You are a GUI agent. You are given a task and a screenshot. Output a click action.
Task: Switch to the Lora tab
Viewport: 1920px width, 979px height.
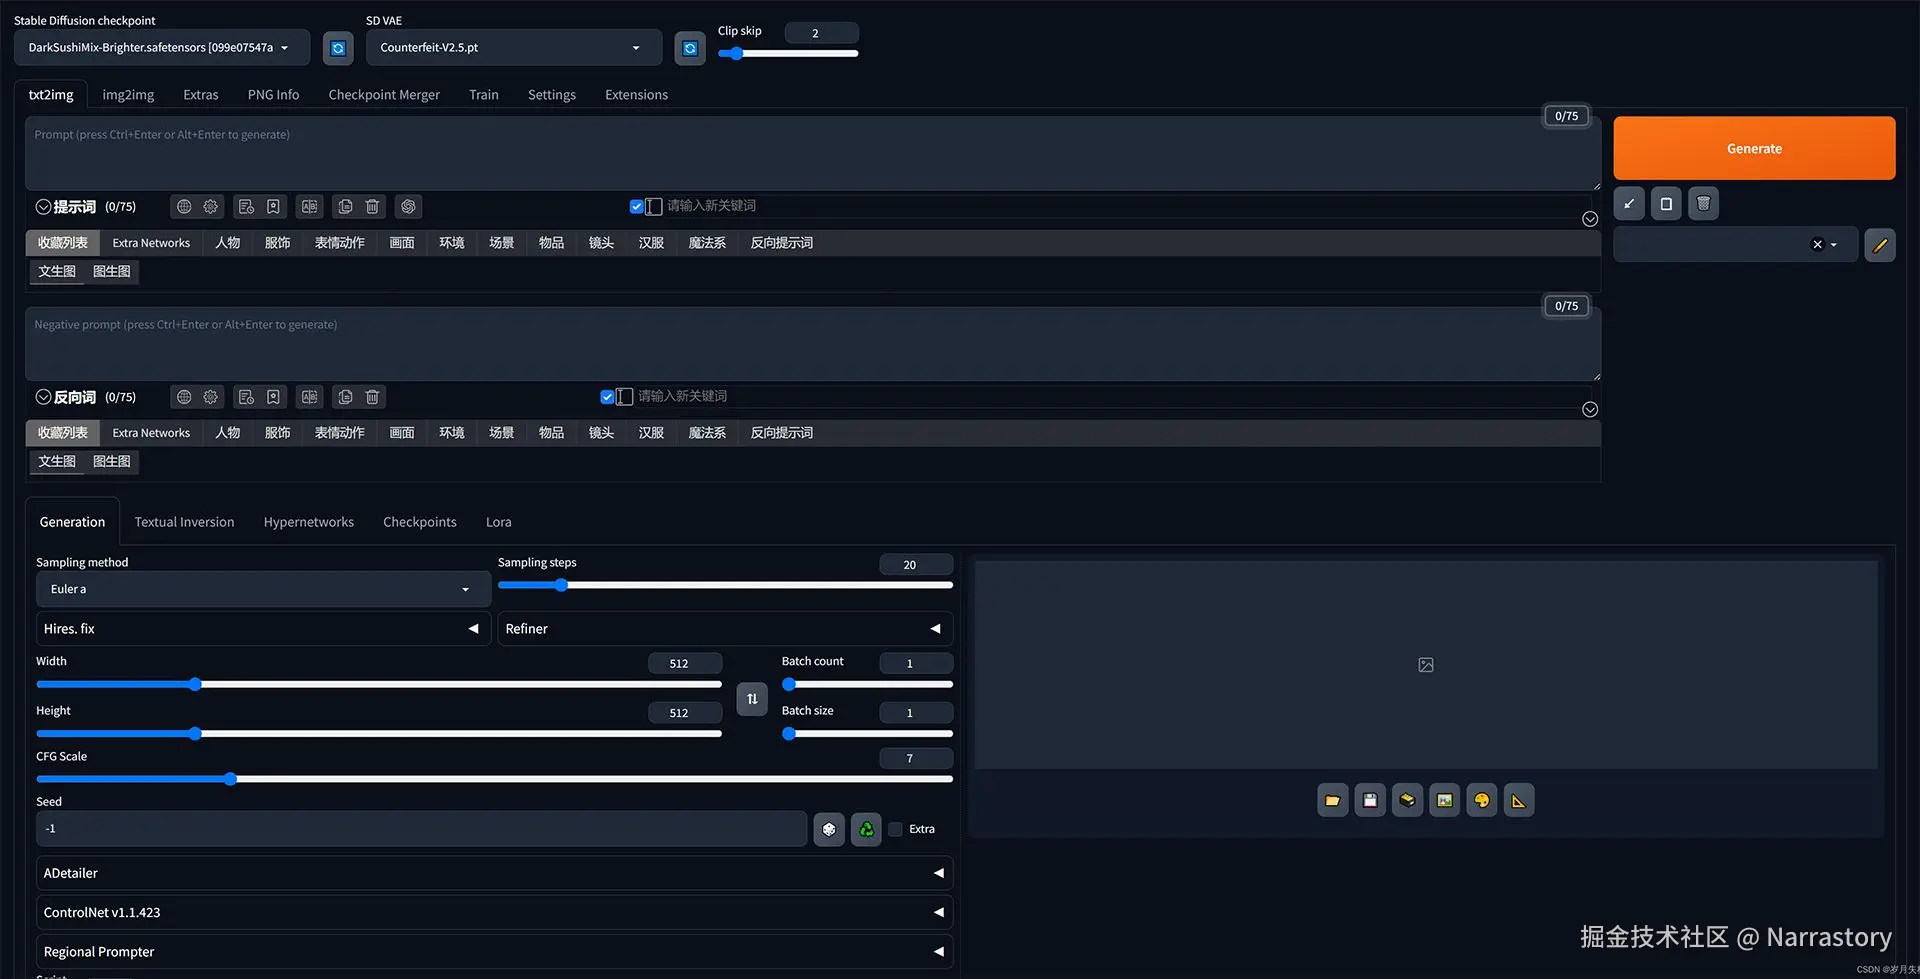(498, 522)
